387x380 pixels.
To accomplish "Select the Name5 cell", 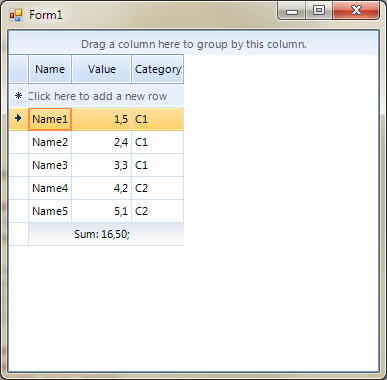I will (50, 211).
